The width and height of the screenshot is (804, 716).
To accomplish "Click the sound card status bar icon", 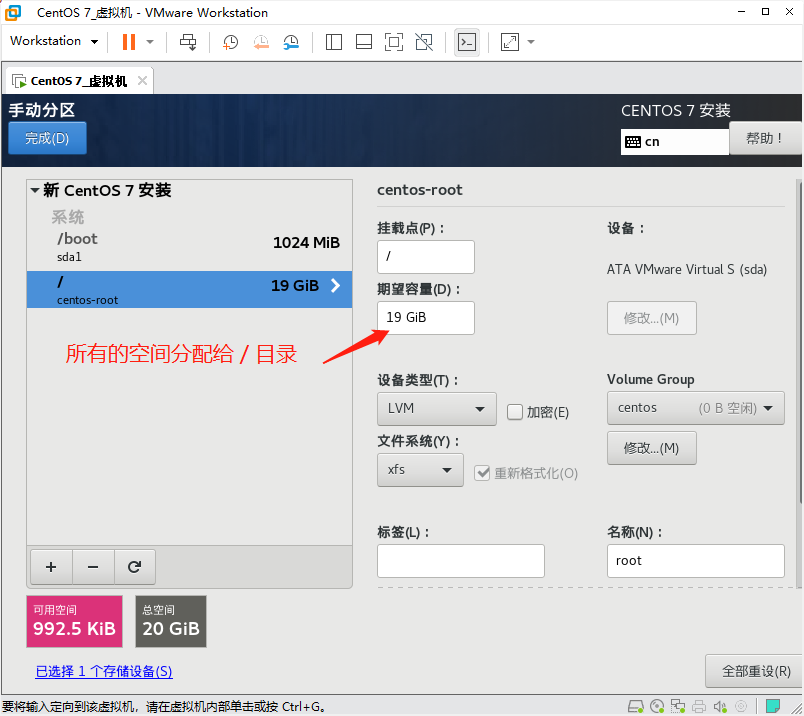I will pos(720,707).
